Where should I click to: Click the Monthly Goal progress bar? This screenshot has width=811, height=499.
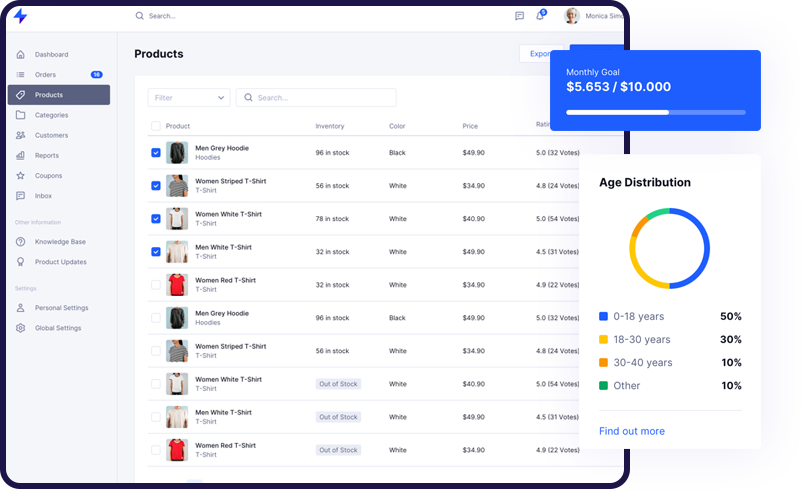(x=656, y=112)
